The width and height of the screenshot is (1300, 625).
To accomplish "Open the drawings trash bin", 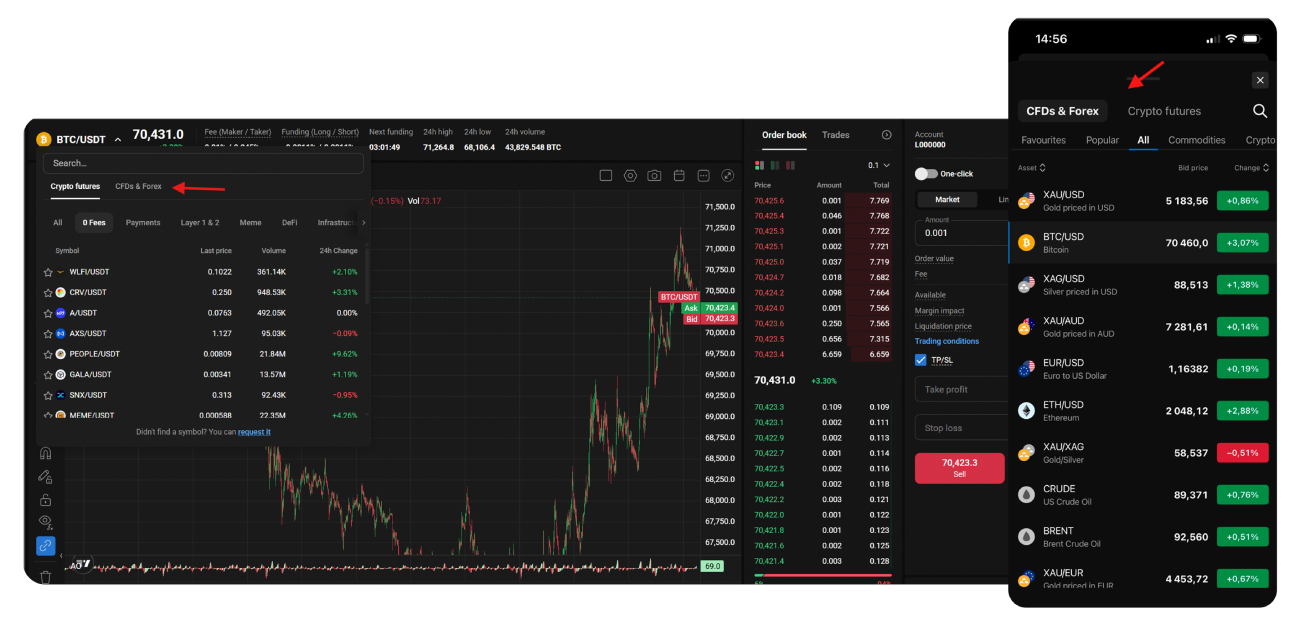I will pos(45,577).
